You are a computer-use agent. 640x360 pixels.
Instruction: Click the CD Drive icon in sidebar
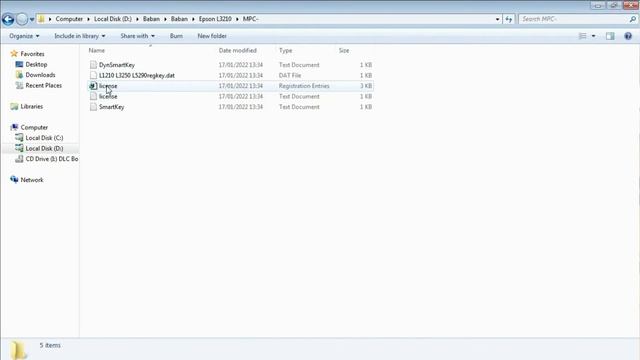point(19,159)
